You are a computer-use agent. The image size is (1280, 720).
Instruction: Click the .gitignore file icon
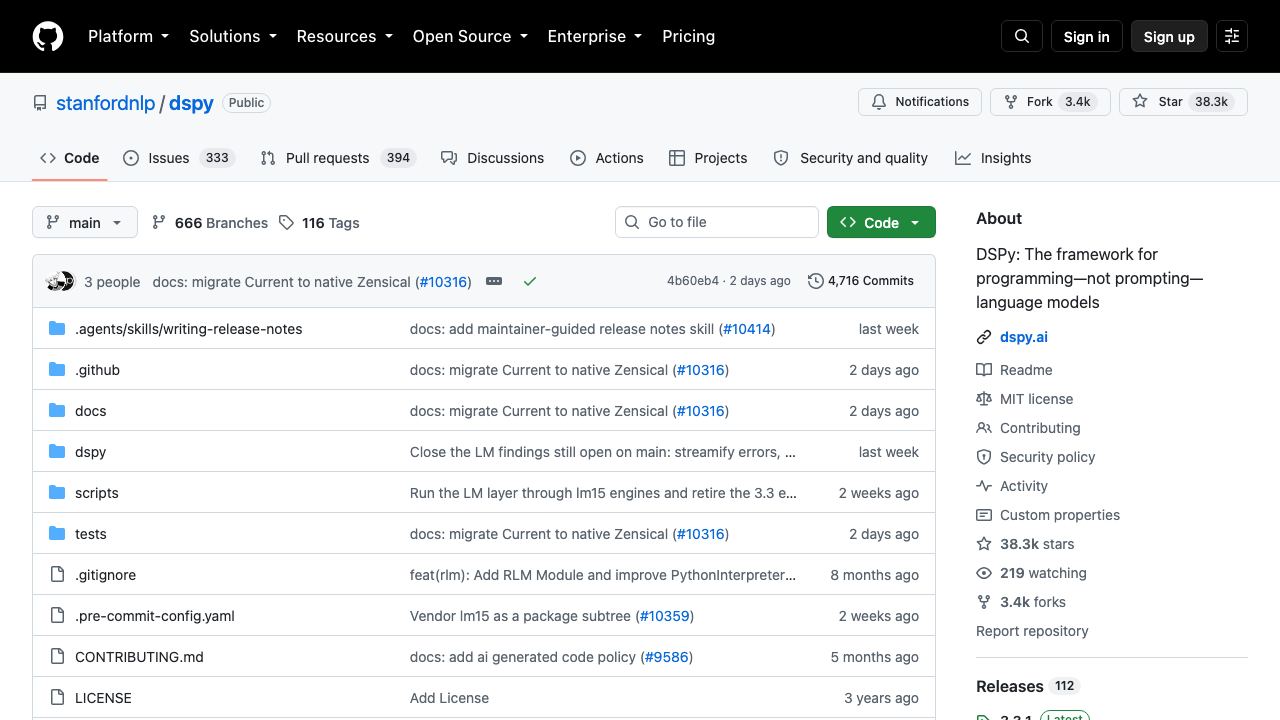[57, 575]
